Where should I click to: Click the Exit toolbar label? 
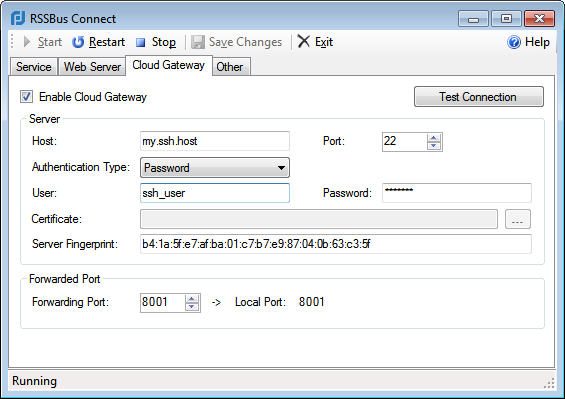[324, 42]
